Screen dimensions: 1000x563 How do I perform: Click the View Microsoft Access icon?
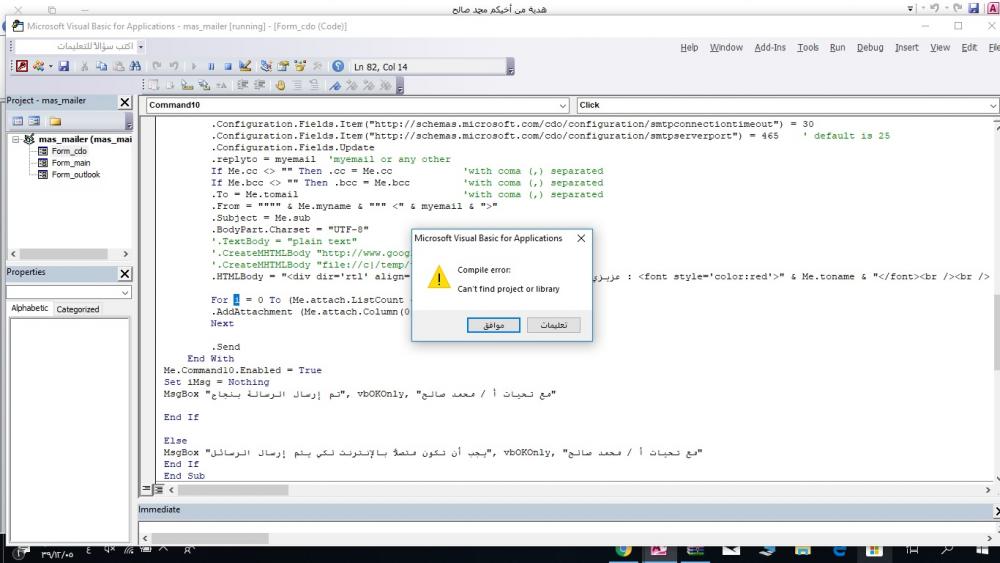point(23,67)
